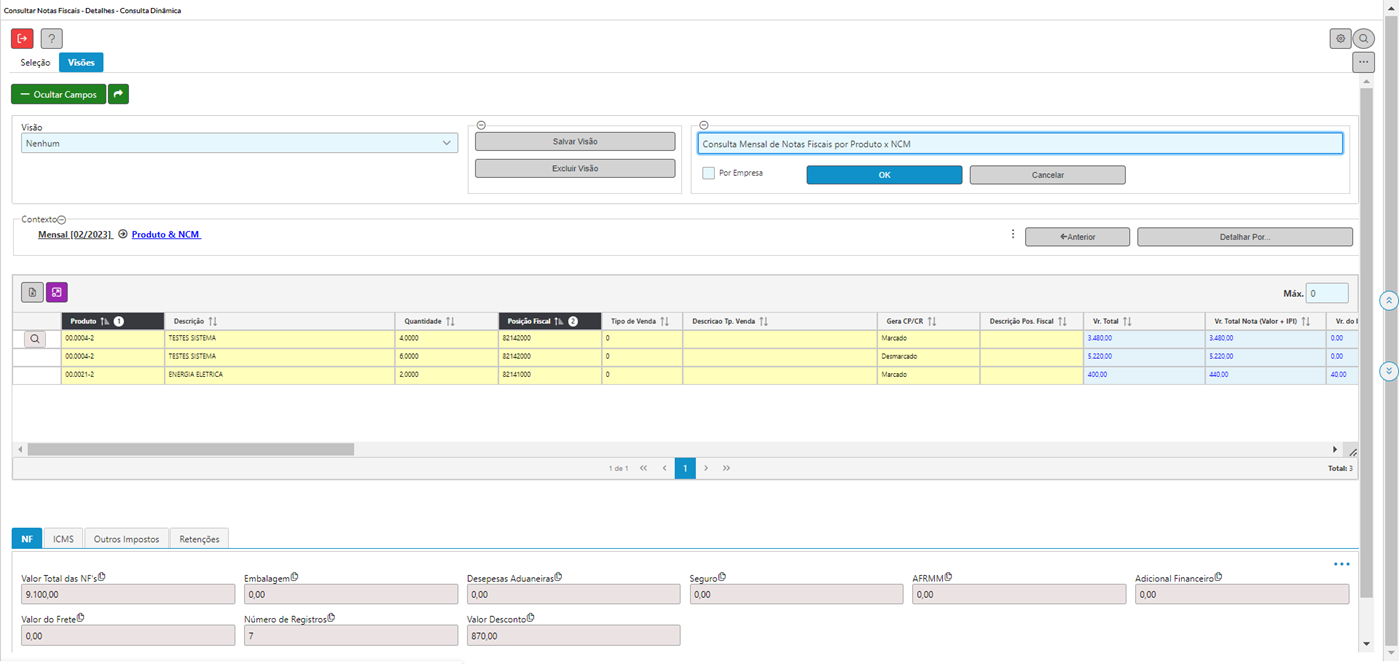Open the ICMS tab
The image size is (1399, 664).
coord(63,539)
